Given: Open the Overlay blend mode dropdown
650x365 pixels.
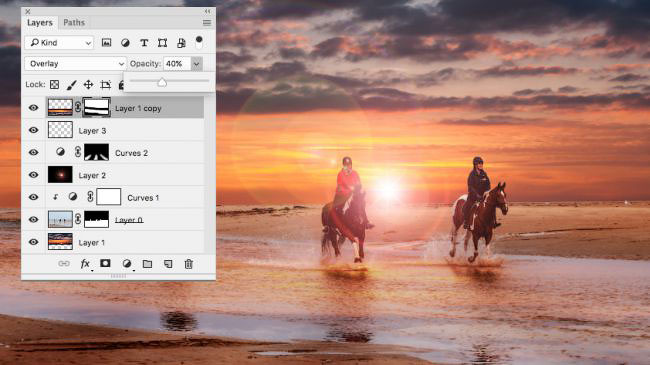Looking at the screenshot, I should [x=75, y=63].
